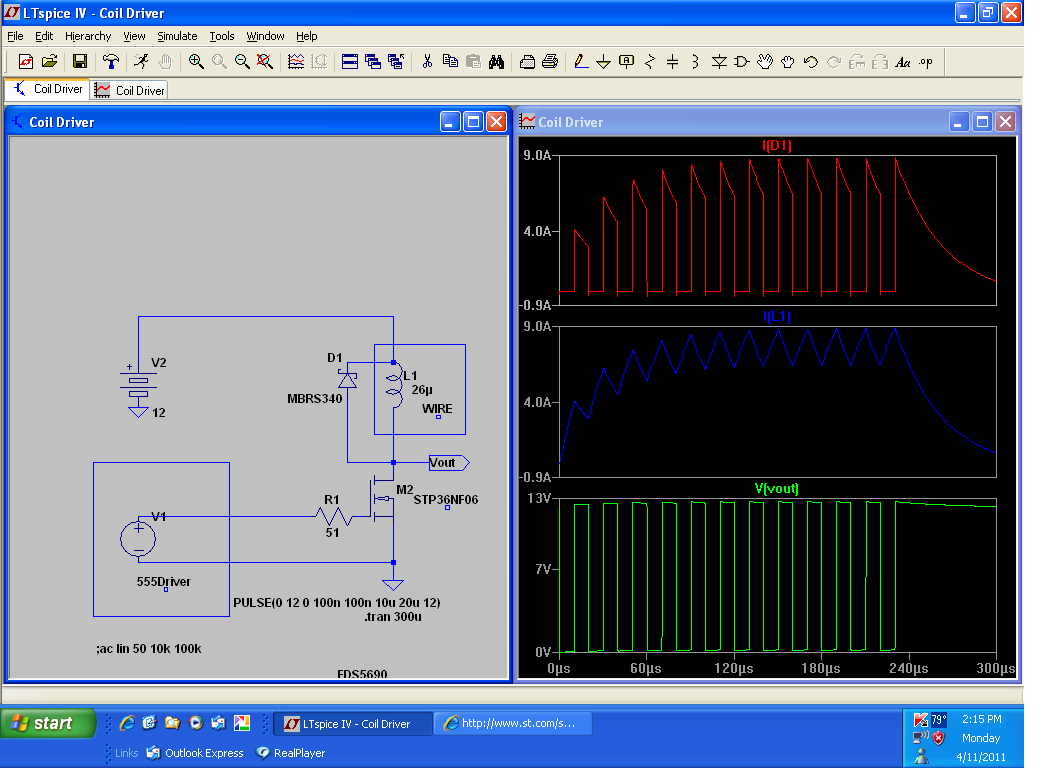Viewport: 1042px width, 770px height.
Task: Click the Autorange waveform icon
Action: pyautogui.click(x=296, y=62)
